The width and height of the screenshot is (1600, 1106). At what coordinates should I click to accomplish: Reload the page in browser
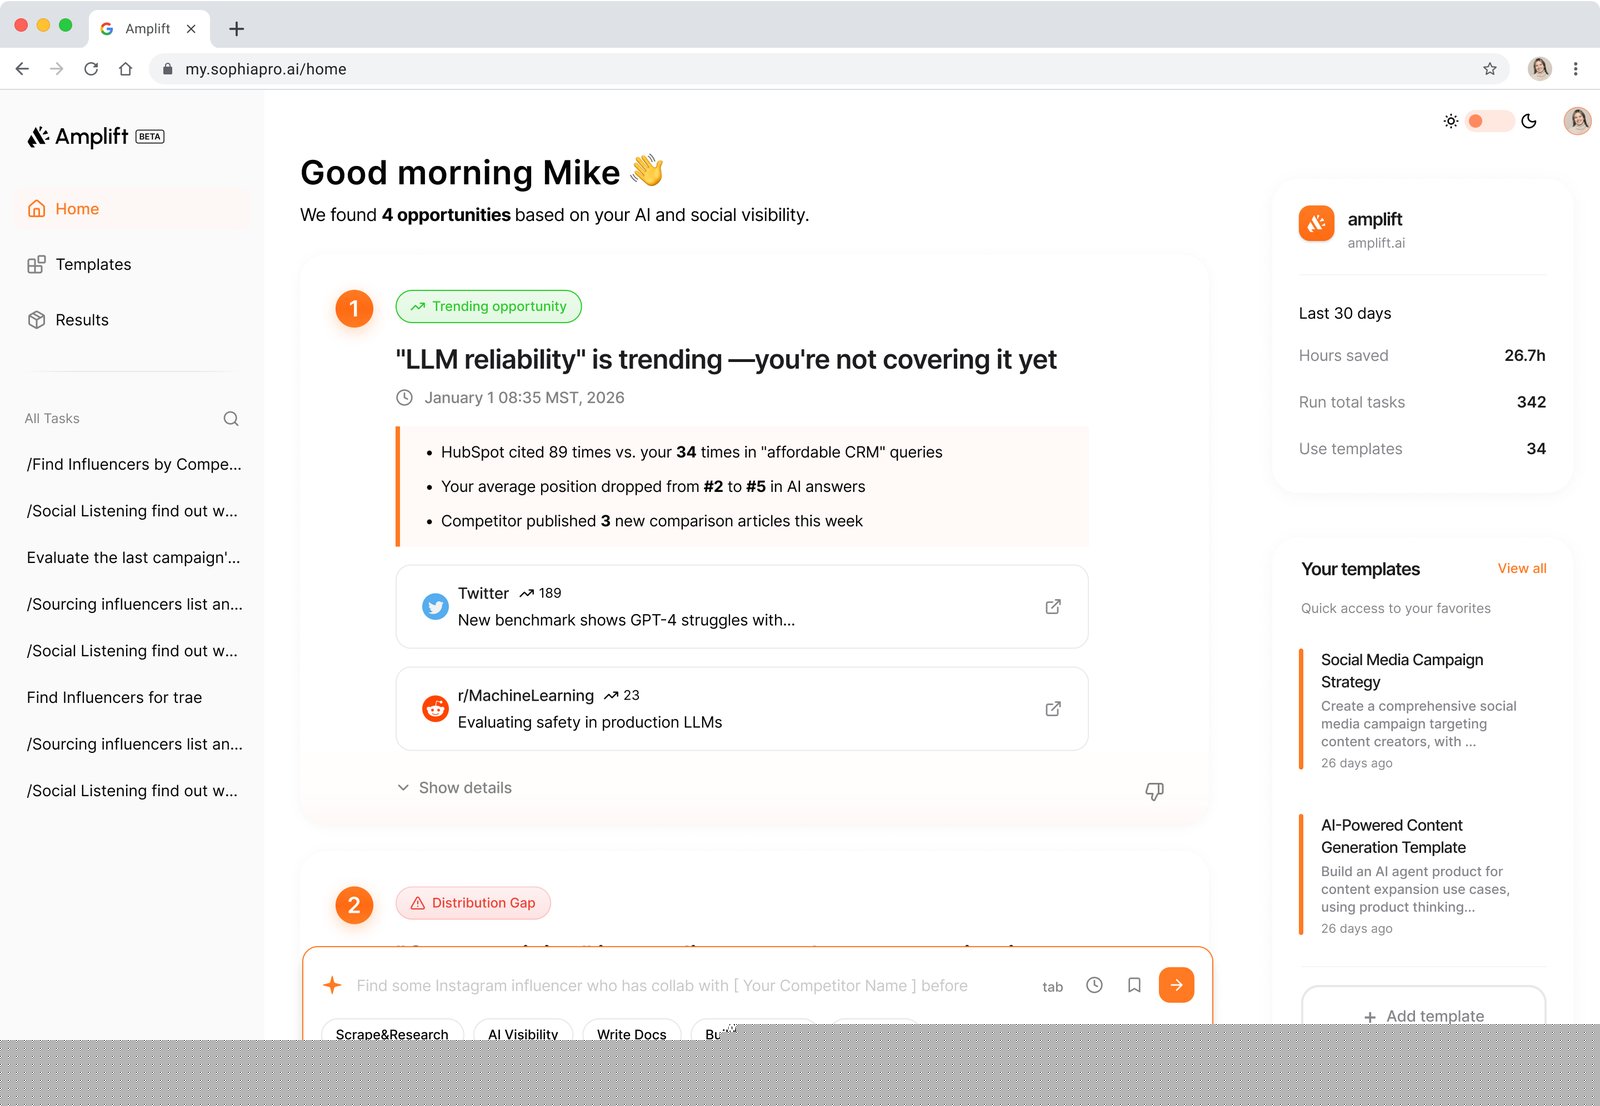click(91, 69)
